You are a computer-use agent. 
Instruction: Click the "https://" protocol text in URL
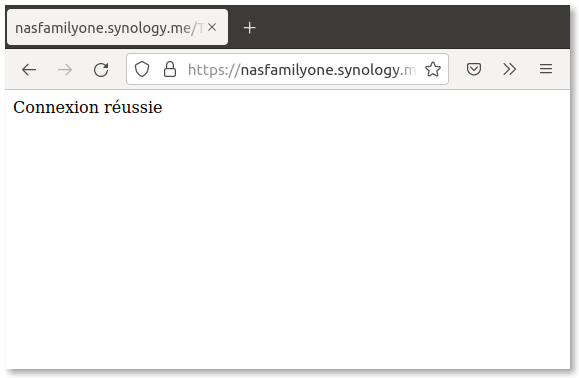coord(214,70)
